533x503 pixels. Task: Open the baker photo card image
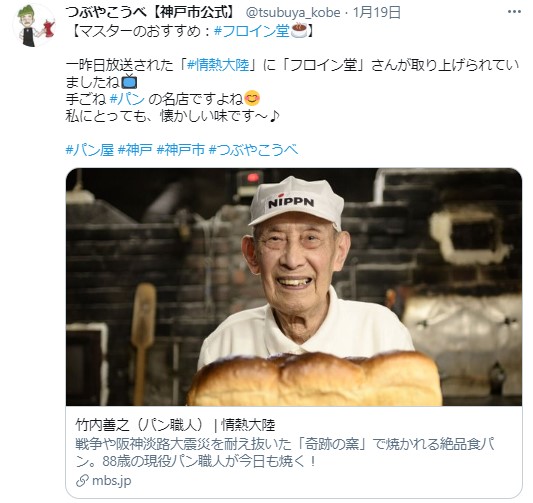point(294,287)
